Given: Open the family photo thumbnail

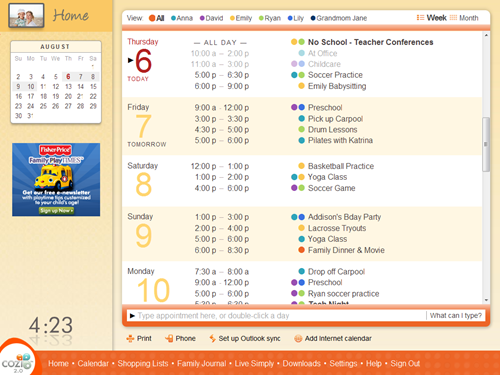Looking at the screenshot, I should pyautogui.click(x=26, y=16).
